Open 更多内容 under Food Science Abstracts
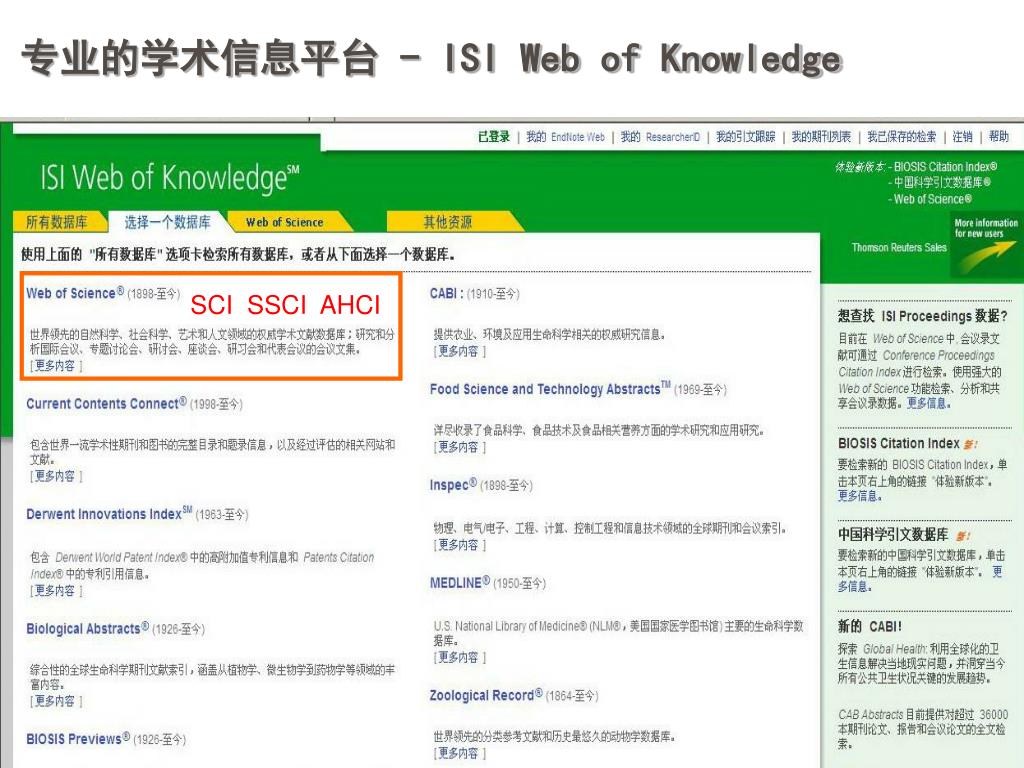 tap(458, 447)
